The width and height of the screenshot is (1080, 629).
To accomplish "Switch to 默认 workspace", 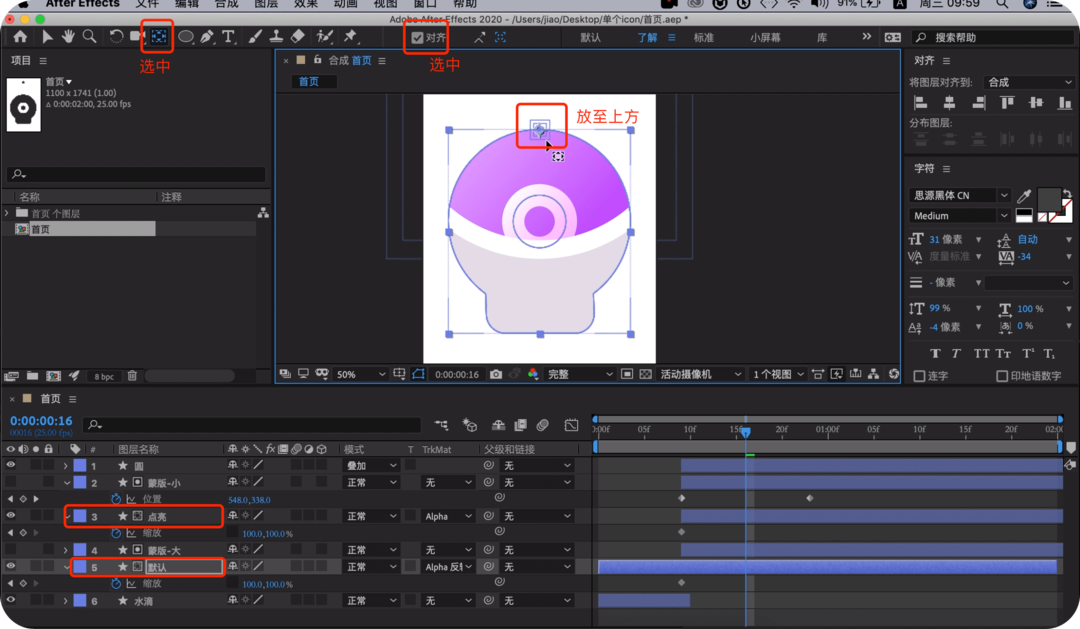I will (590, 37).
